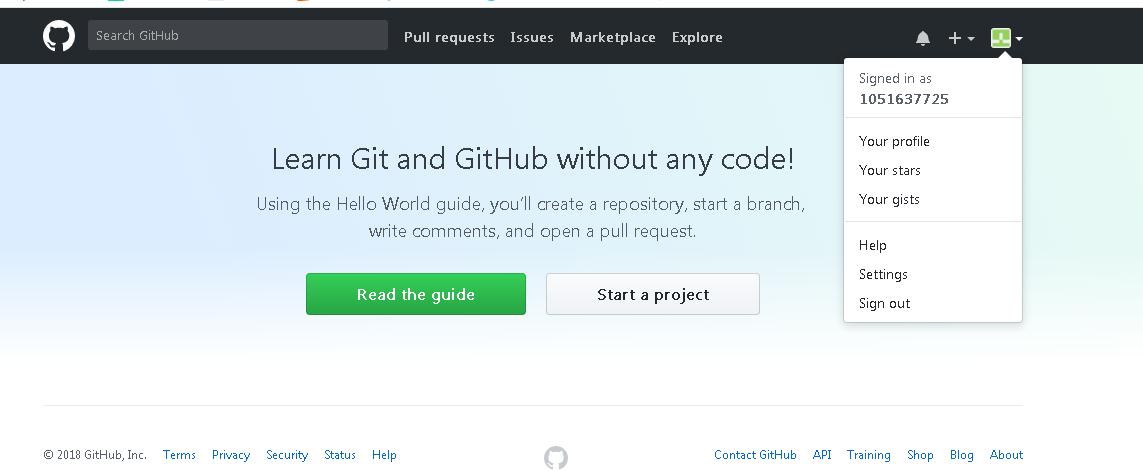Open Marketplace from the top navigation
This screenshot has height=471, width=1143.
613,37
